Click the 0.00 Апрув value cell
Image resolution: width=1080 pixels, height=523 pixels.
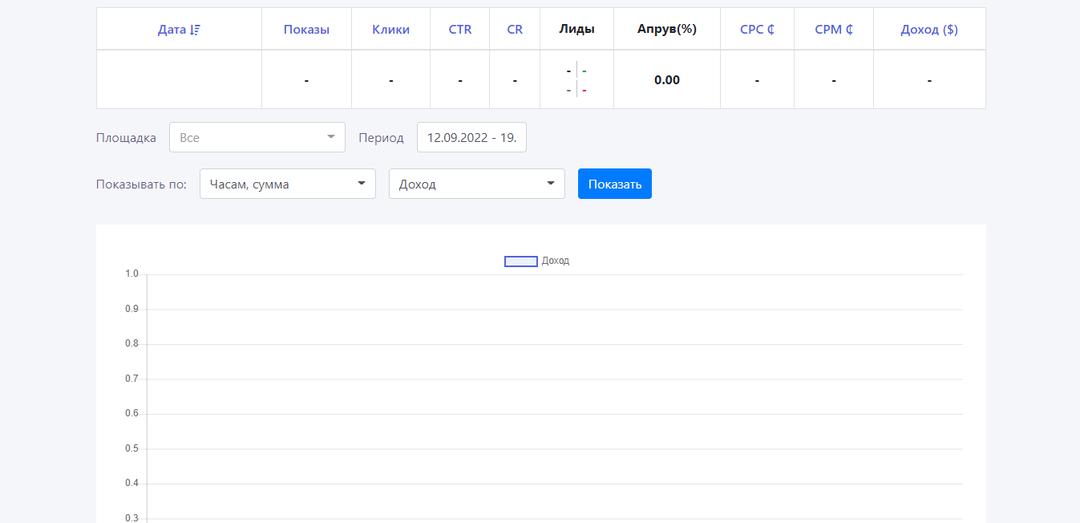[x=666, y=80]
